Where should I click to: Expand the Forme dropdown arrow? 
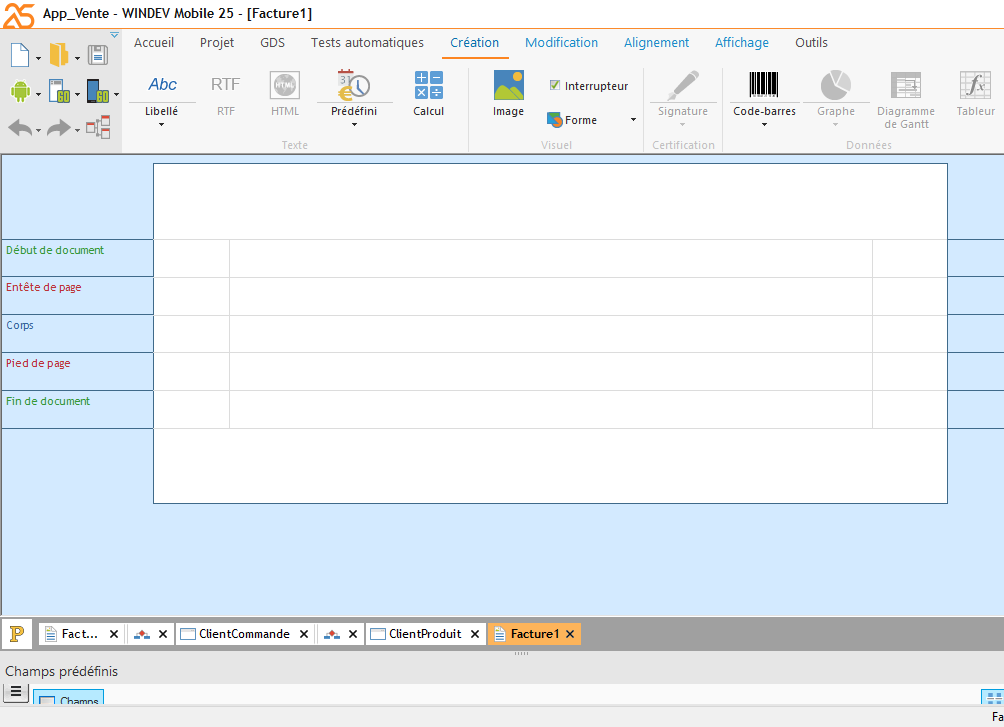pyautogui.click(x=633, y=120)
